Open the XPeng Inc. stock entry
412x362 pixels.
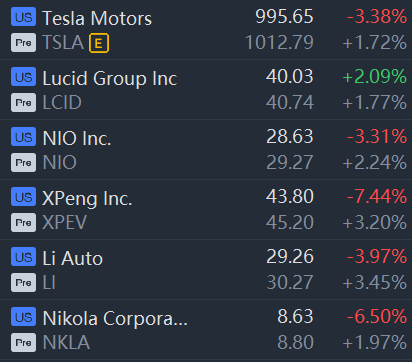(x=206, y=209)
